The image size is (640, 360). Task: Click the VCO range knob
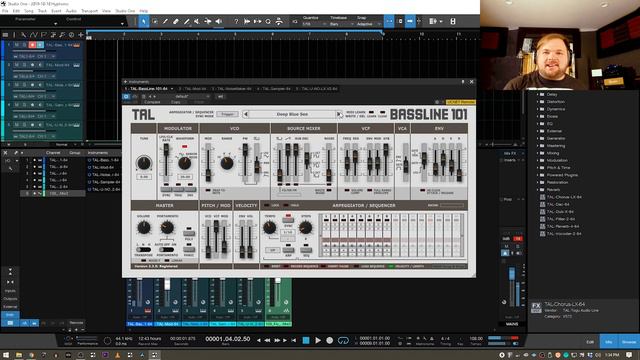(x=227, y=163)
